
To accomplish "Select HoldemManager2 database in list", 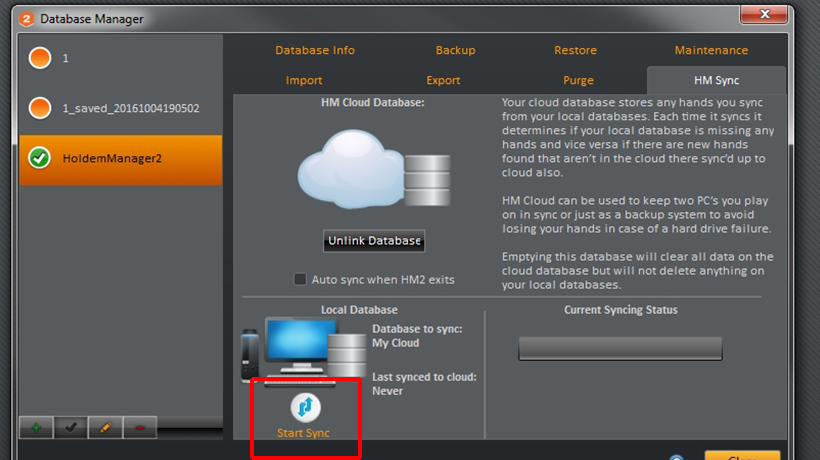I will pos(121,159).
